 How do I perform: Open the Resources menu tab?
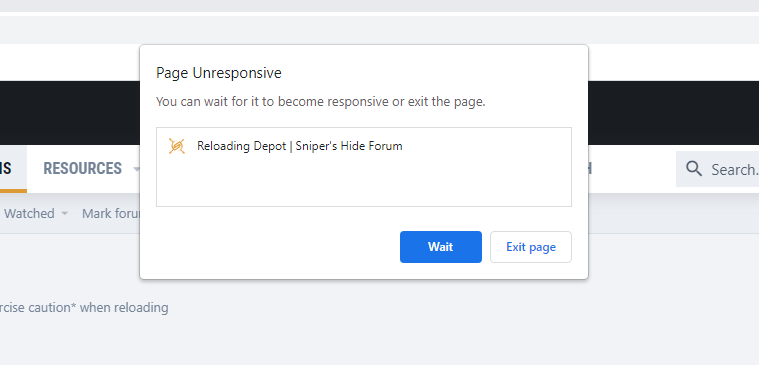(83, 168)
